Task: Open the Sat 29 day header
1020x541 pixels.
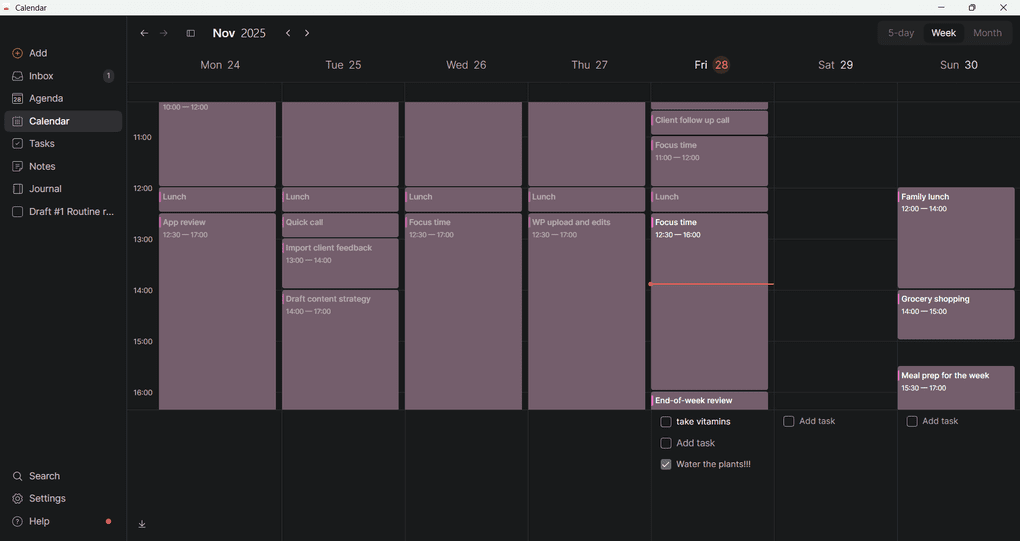Action: [x=835, y=65]
